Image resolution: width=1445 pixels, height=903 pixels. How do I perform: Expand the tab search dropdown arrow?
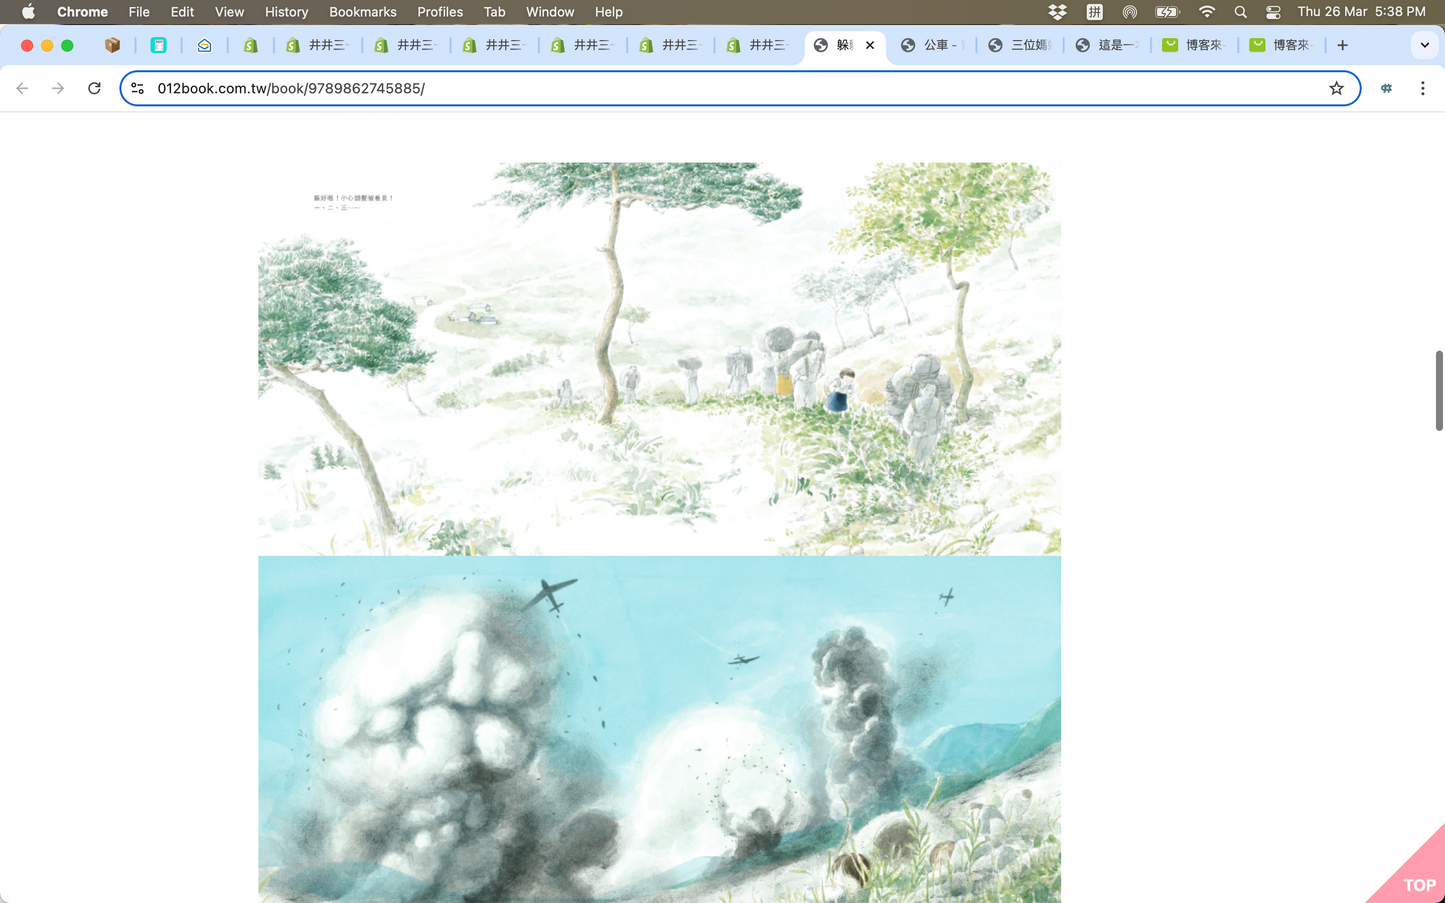[1424, 45]
